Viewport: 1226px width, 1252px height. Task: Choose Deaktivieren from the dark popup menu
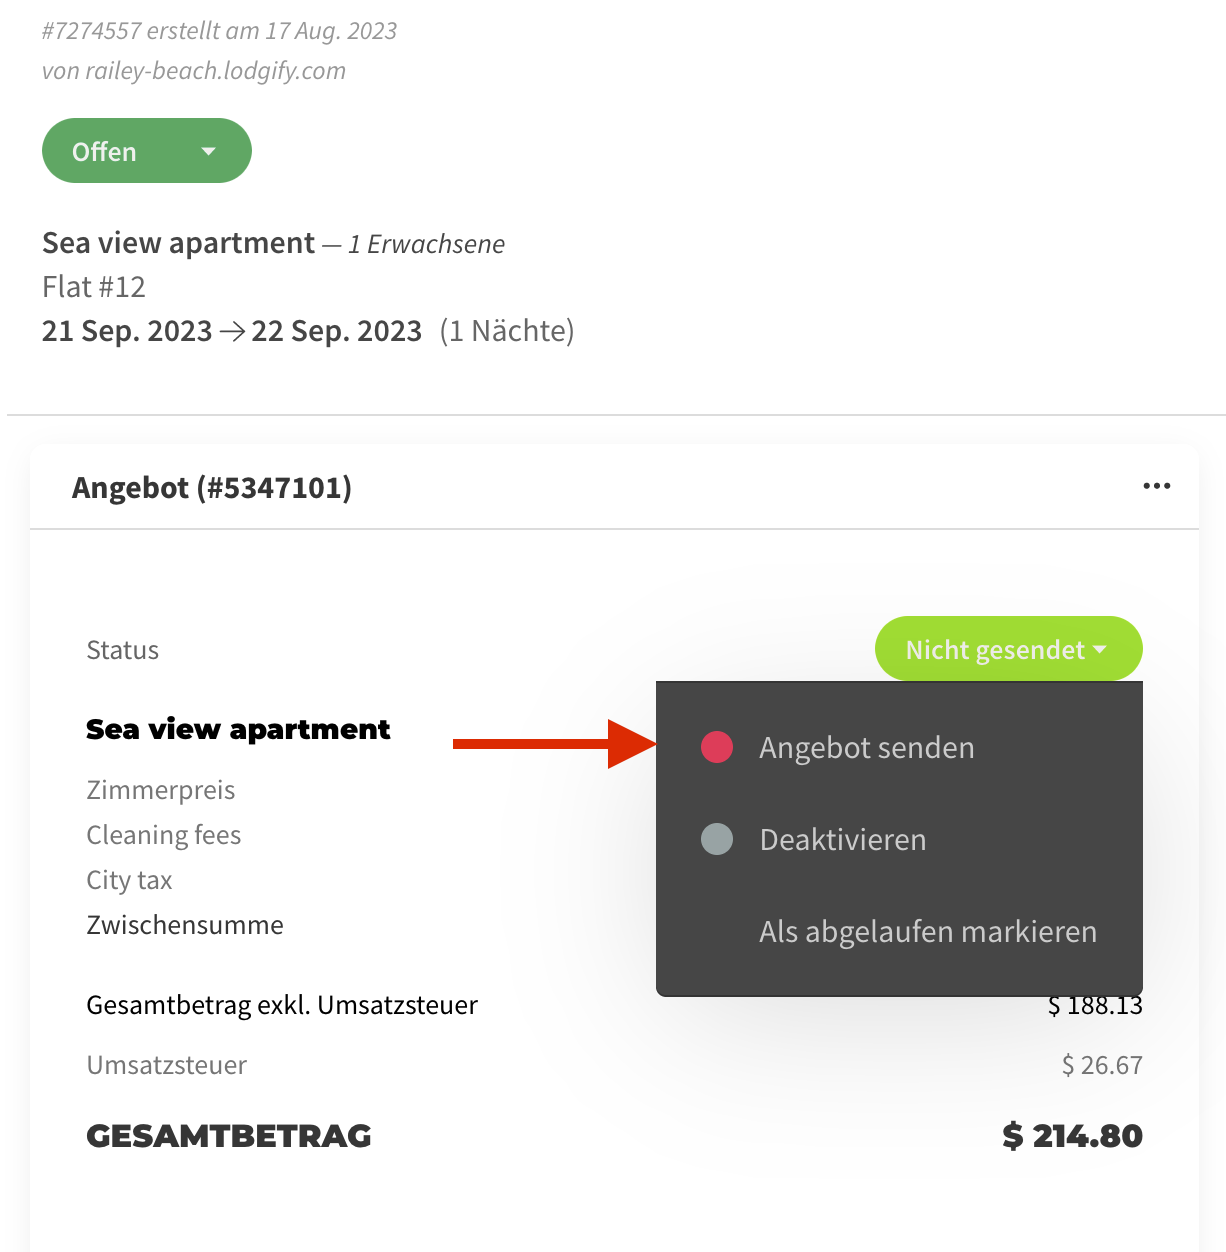[x=842, y=839]
